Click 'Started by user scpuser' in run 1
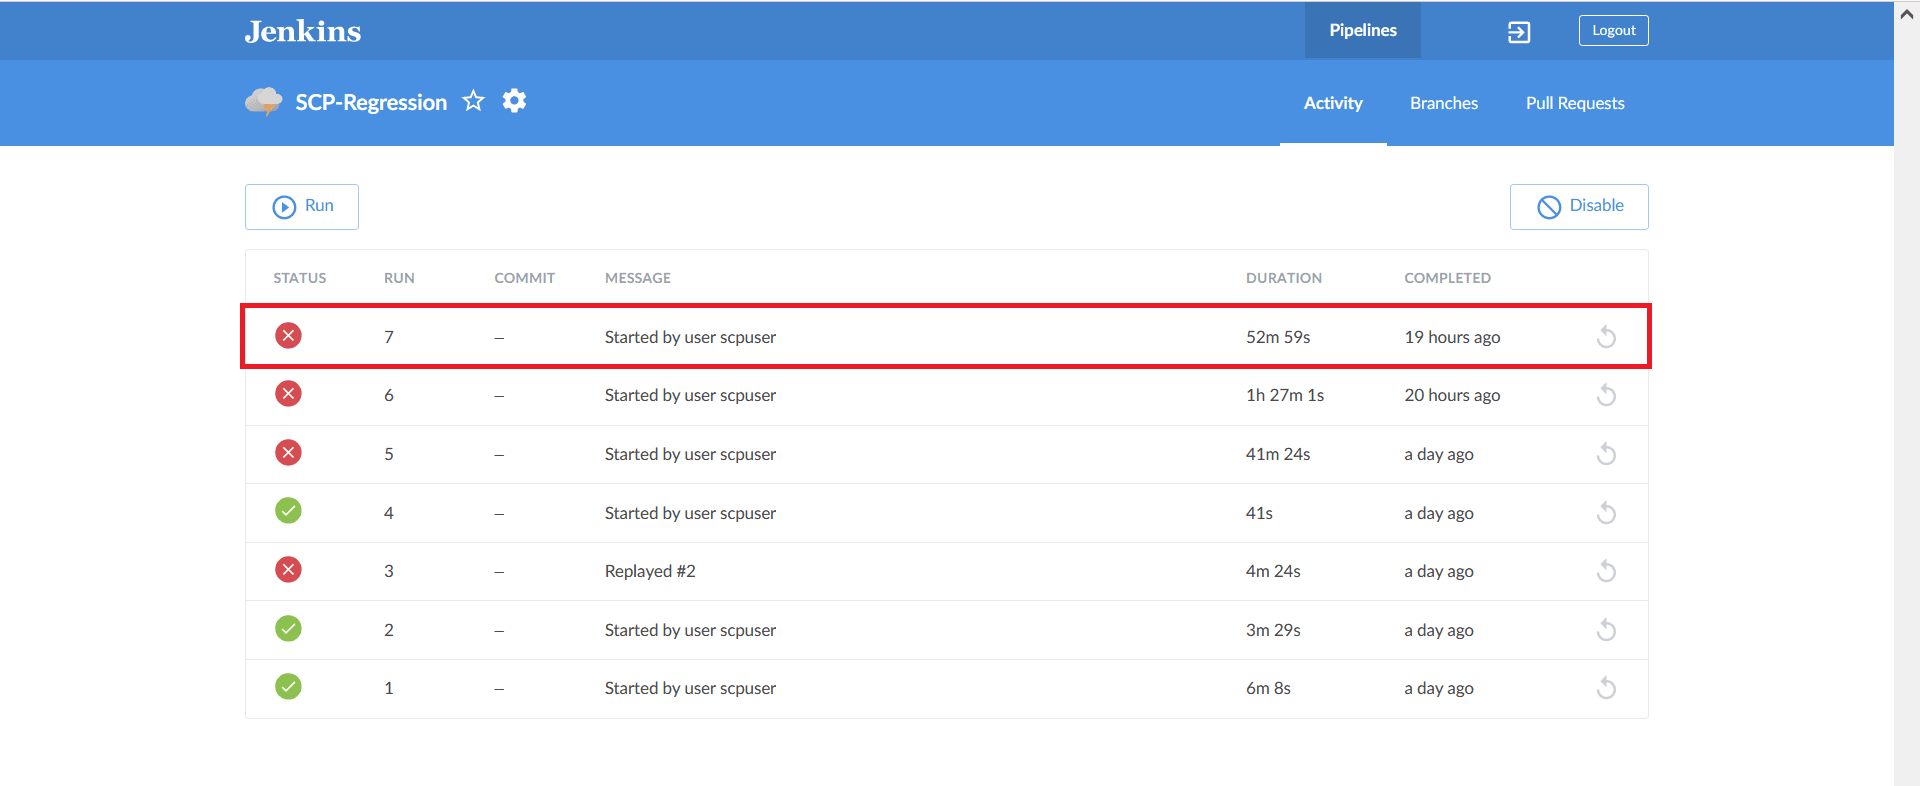This screenshot has height=786, width=1920. [690, 688]
